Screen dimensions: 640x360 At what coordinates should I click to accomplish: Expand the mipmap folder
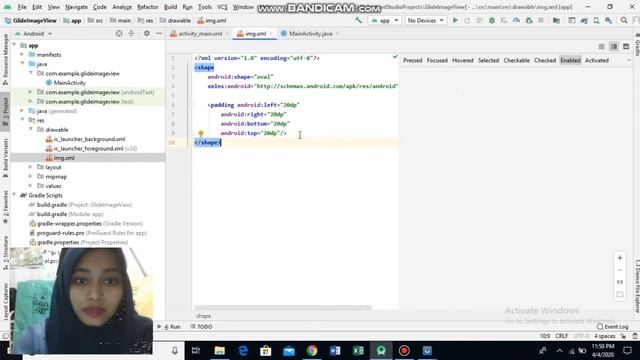(x=31, y=177)
